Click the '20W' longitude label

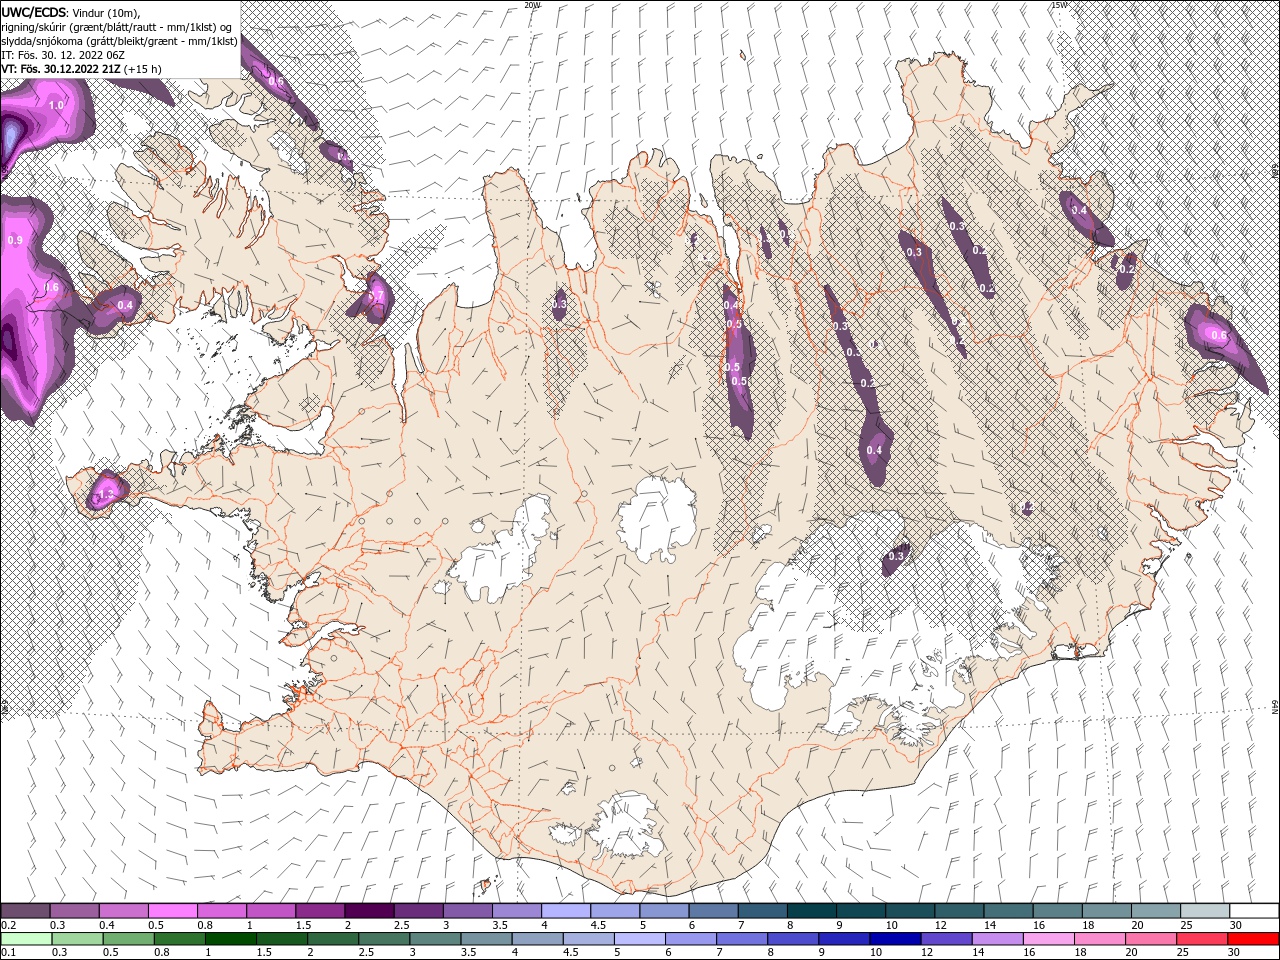click(532, 5)
